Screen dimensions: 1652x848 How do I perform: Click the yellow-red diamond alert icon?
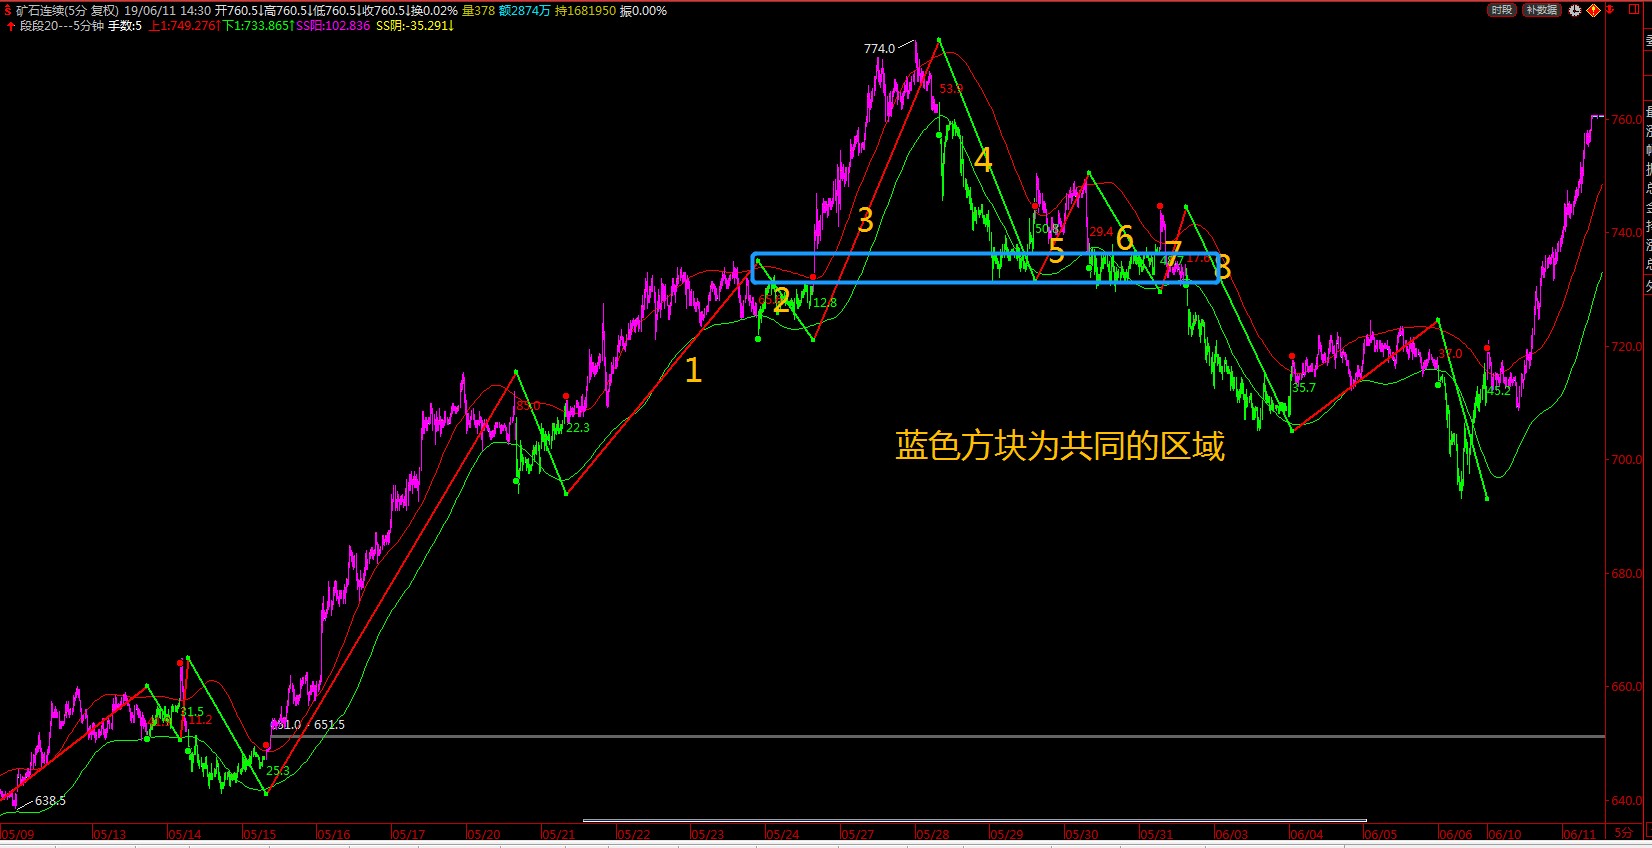1593,10
